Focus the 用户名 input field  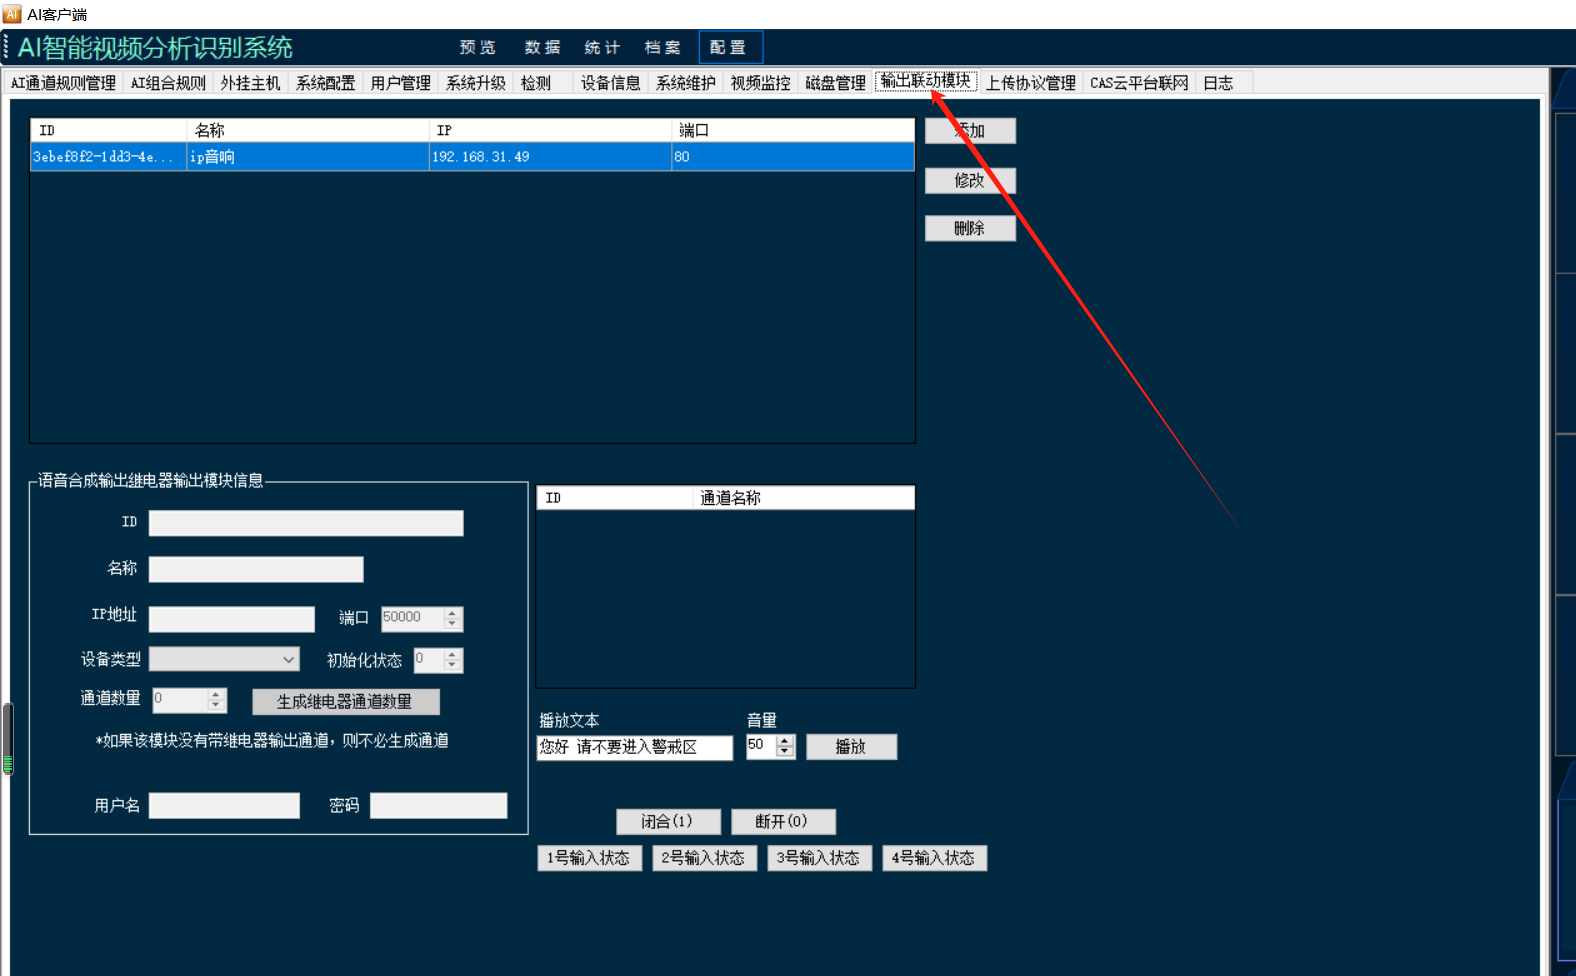(224, 805)
